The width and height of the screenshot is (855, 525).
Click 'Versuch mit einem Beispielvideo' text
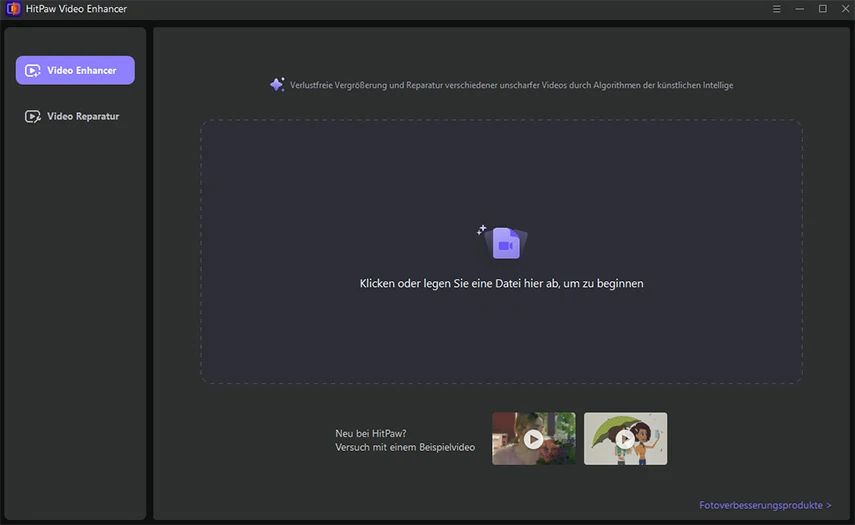coord(405,447)
